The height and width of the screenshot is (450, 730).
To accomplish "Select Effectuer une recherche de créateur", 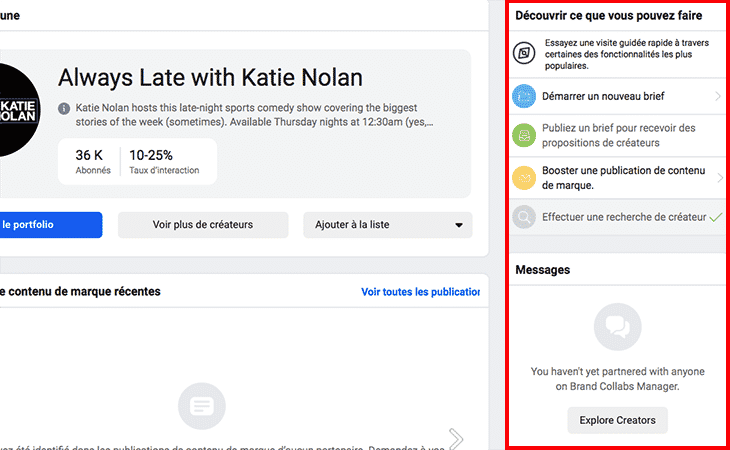I will pyautogui.click(x=623, y=216).
